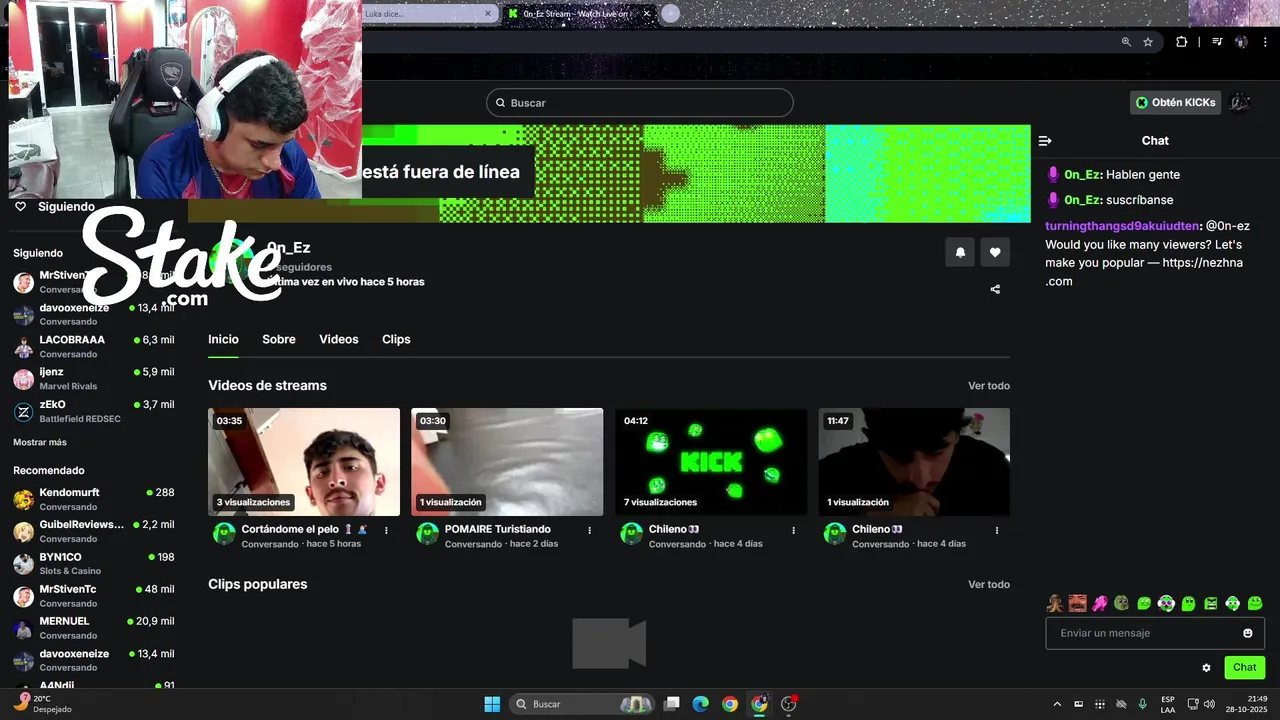This screenshot has width=1280, height=720.
Task: Open the Cortándome el pelo video thumbnail
Action: 304,462
